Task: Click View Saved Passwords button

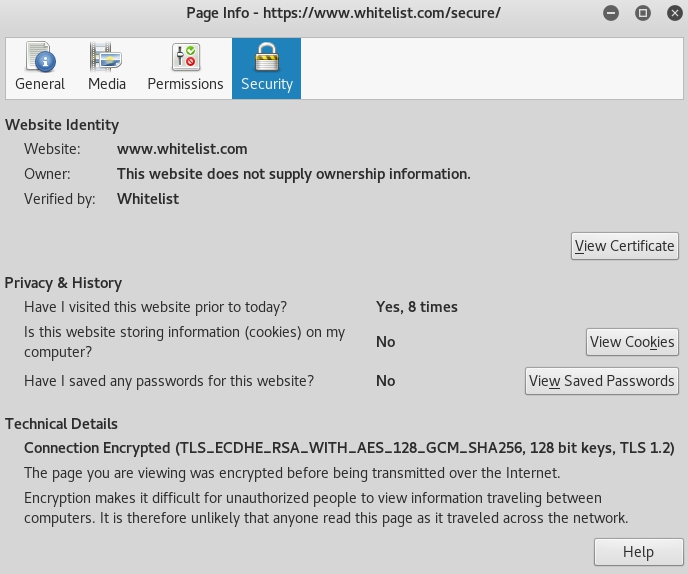Action: [x=602, y=380]
